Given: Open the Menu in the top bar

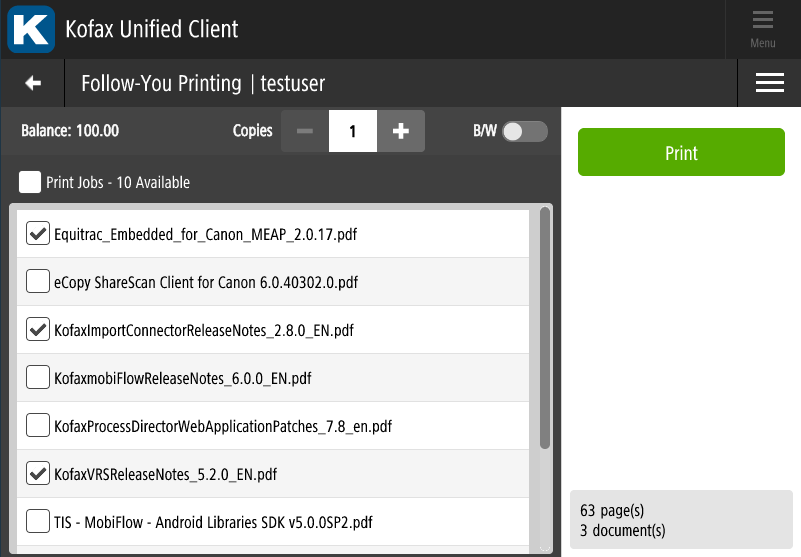Looking at the screenshot, I should (762, 29).
